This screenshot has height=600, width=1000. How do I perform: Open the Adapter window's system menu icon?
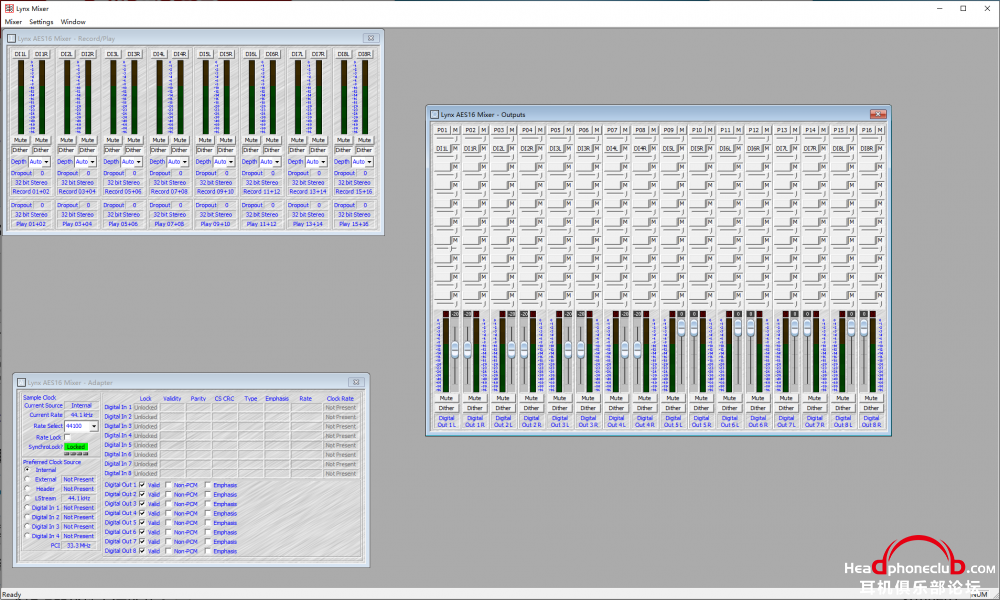pos(21,383)
